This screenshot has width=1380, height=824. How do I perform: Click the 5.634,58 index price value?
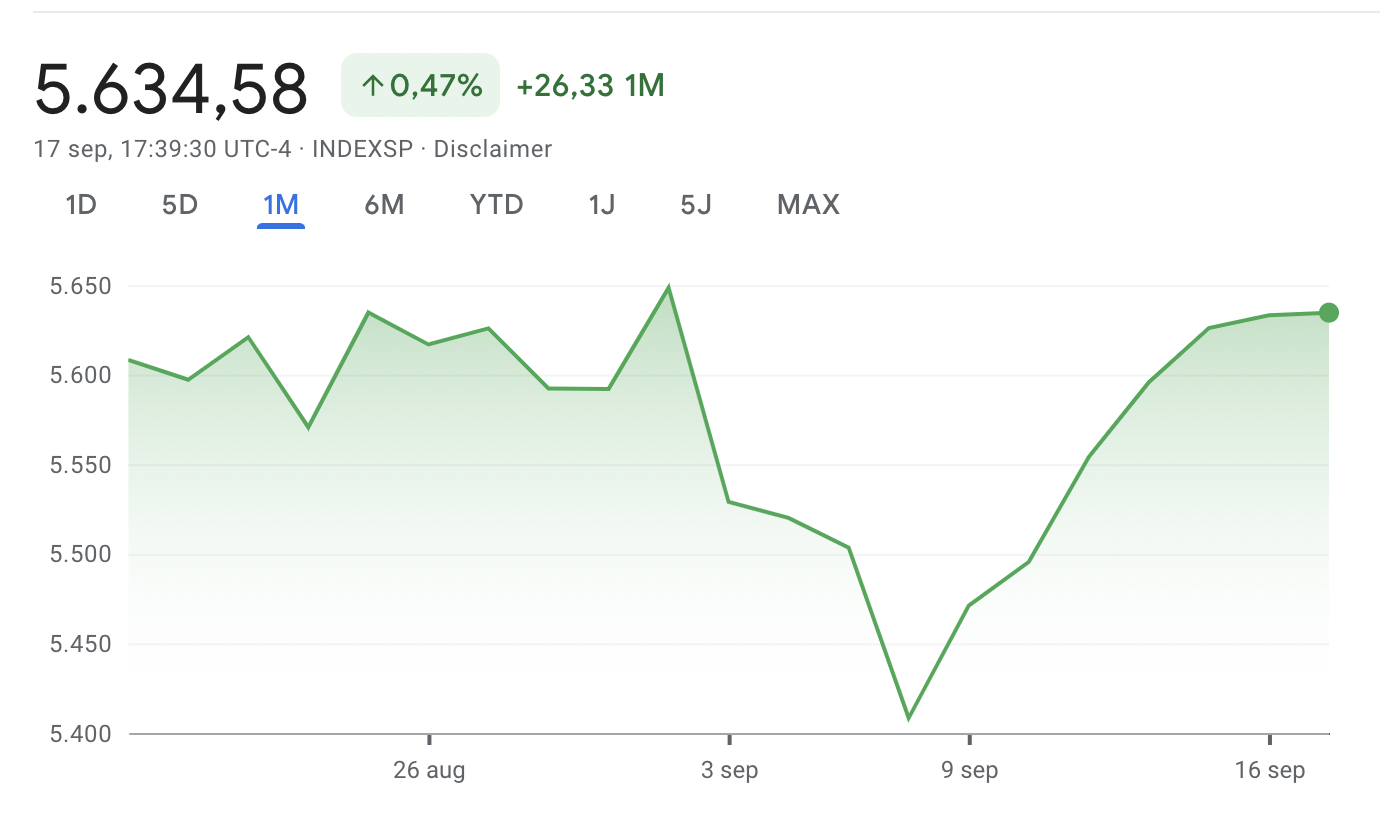coord(171,88)
